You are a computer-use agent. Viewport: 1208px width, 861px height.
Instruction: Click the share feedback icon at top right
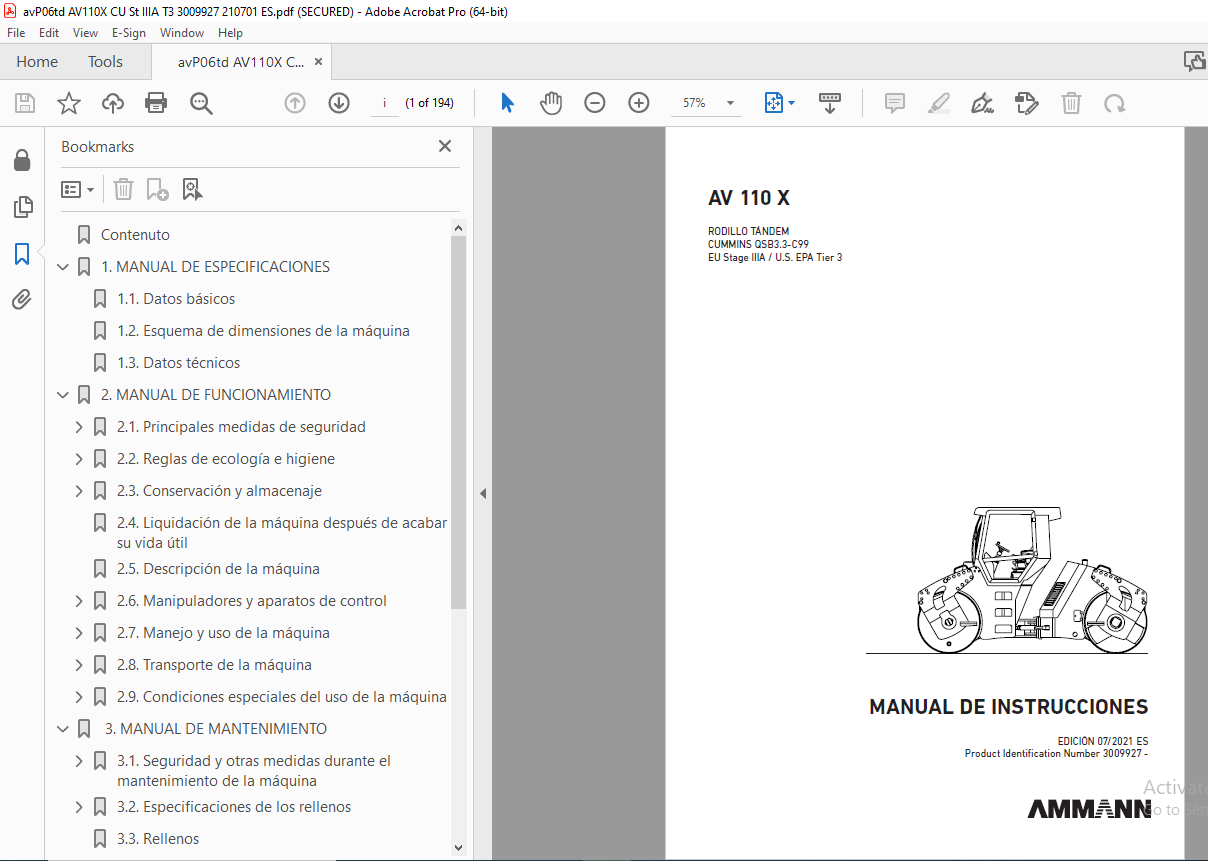(1194, 62)
